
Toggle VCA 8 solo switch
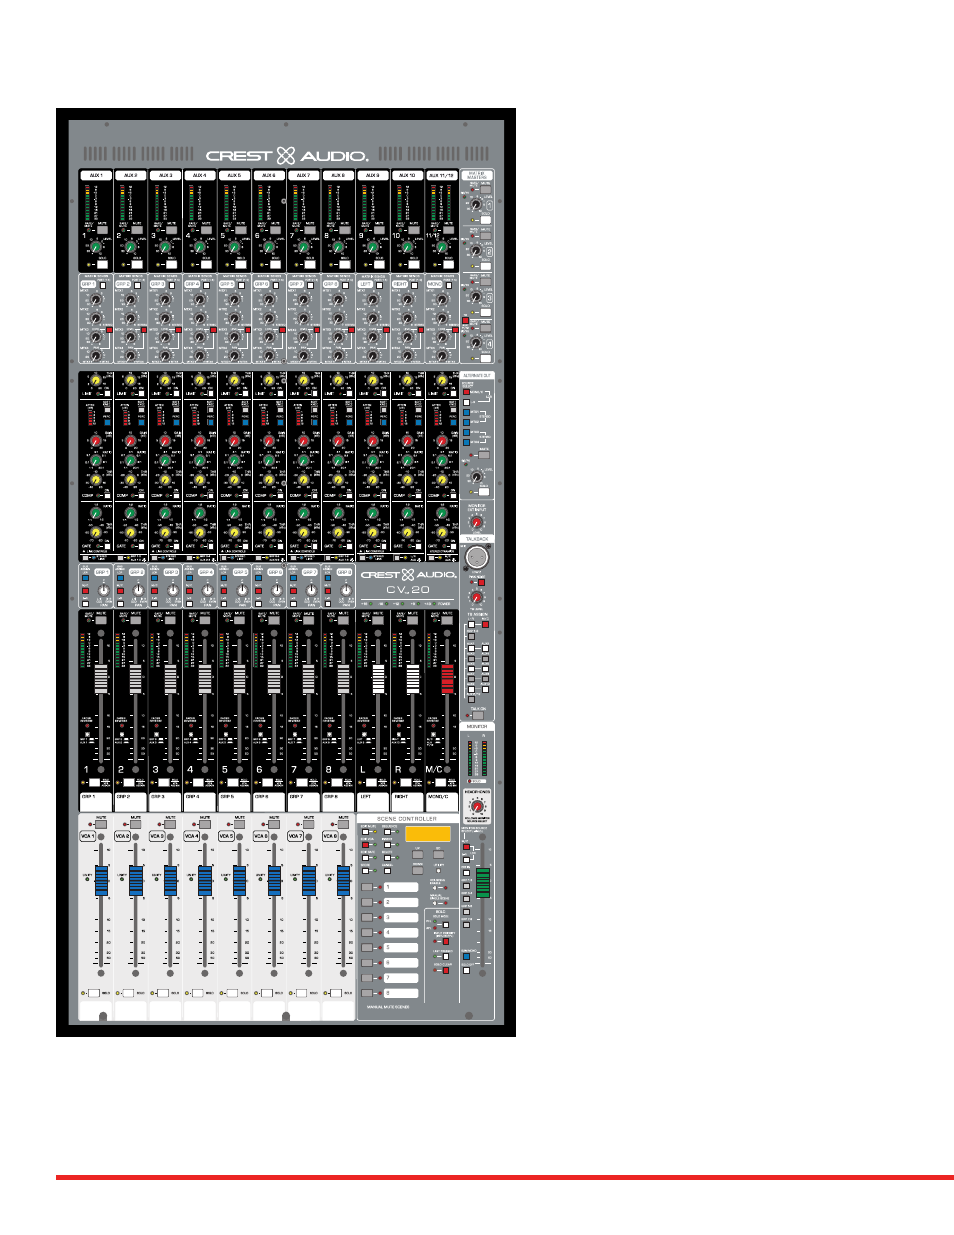tap(335, 993)
